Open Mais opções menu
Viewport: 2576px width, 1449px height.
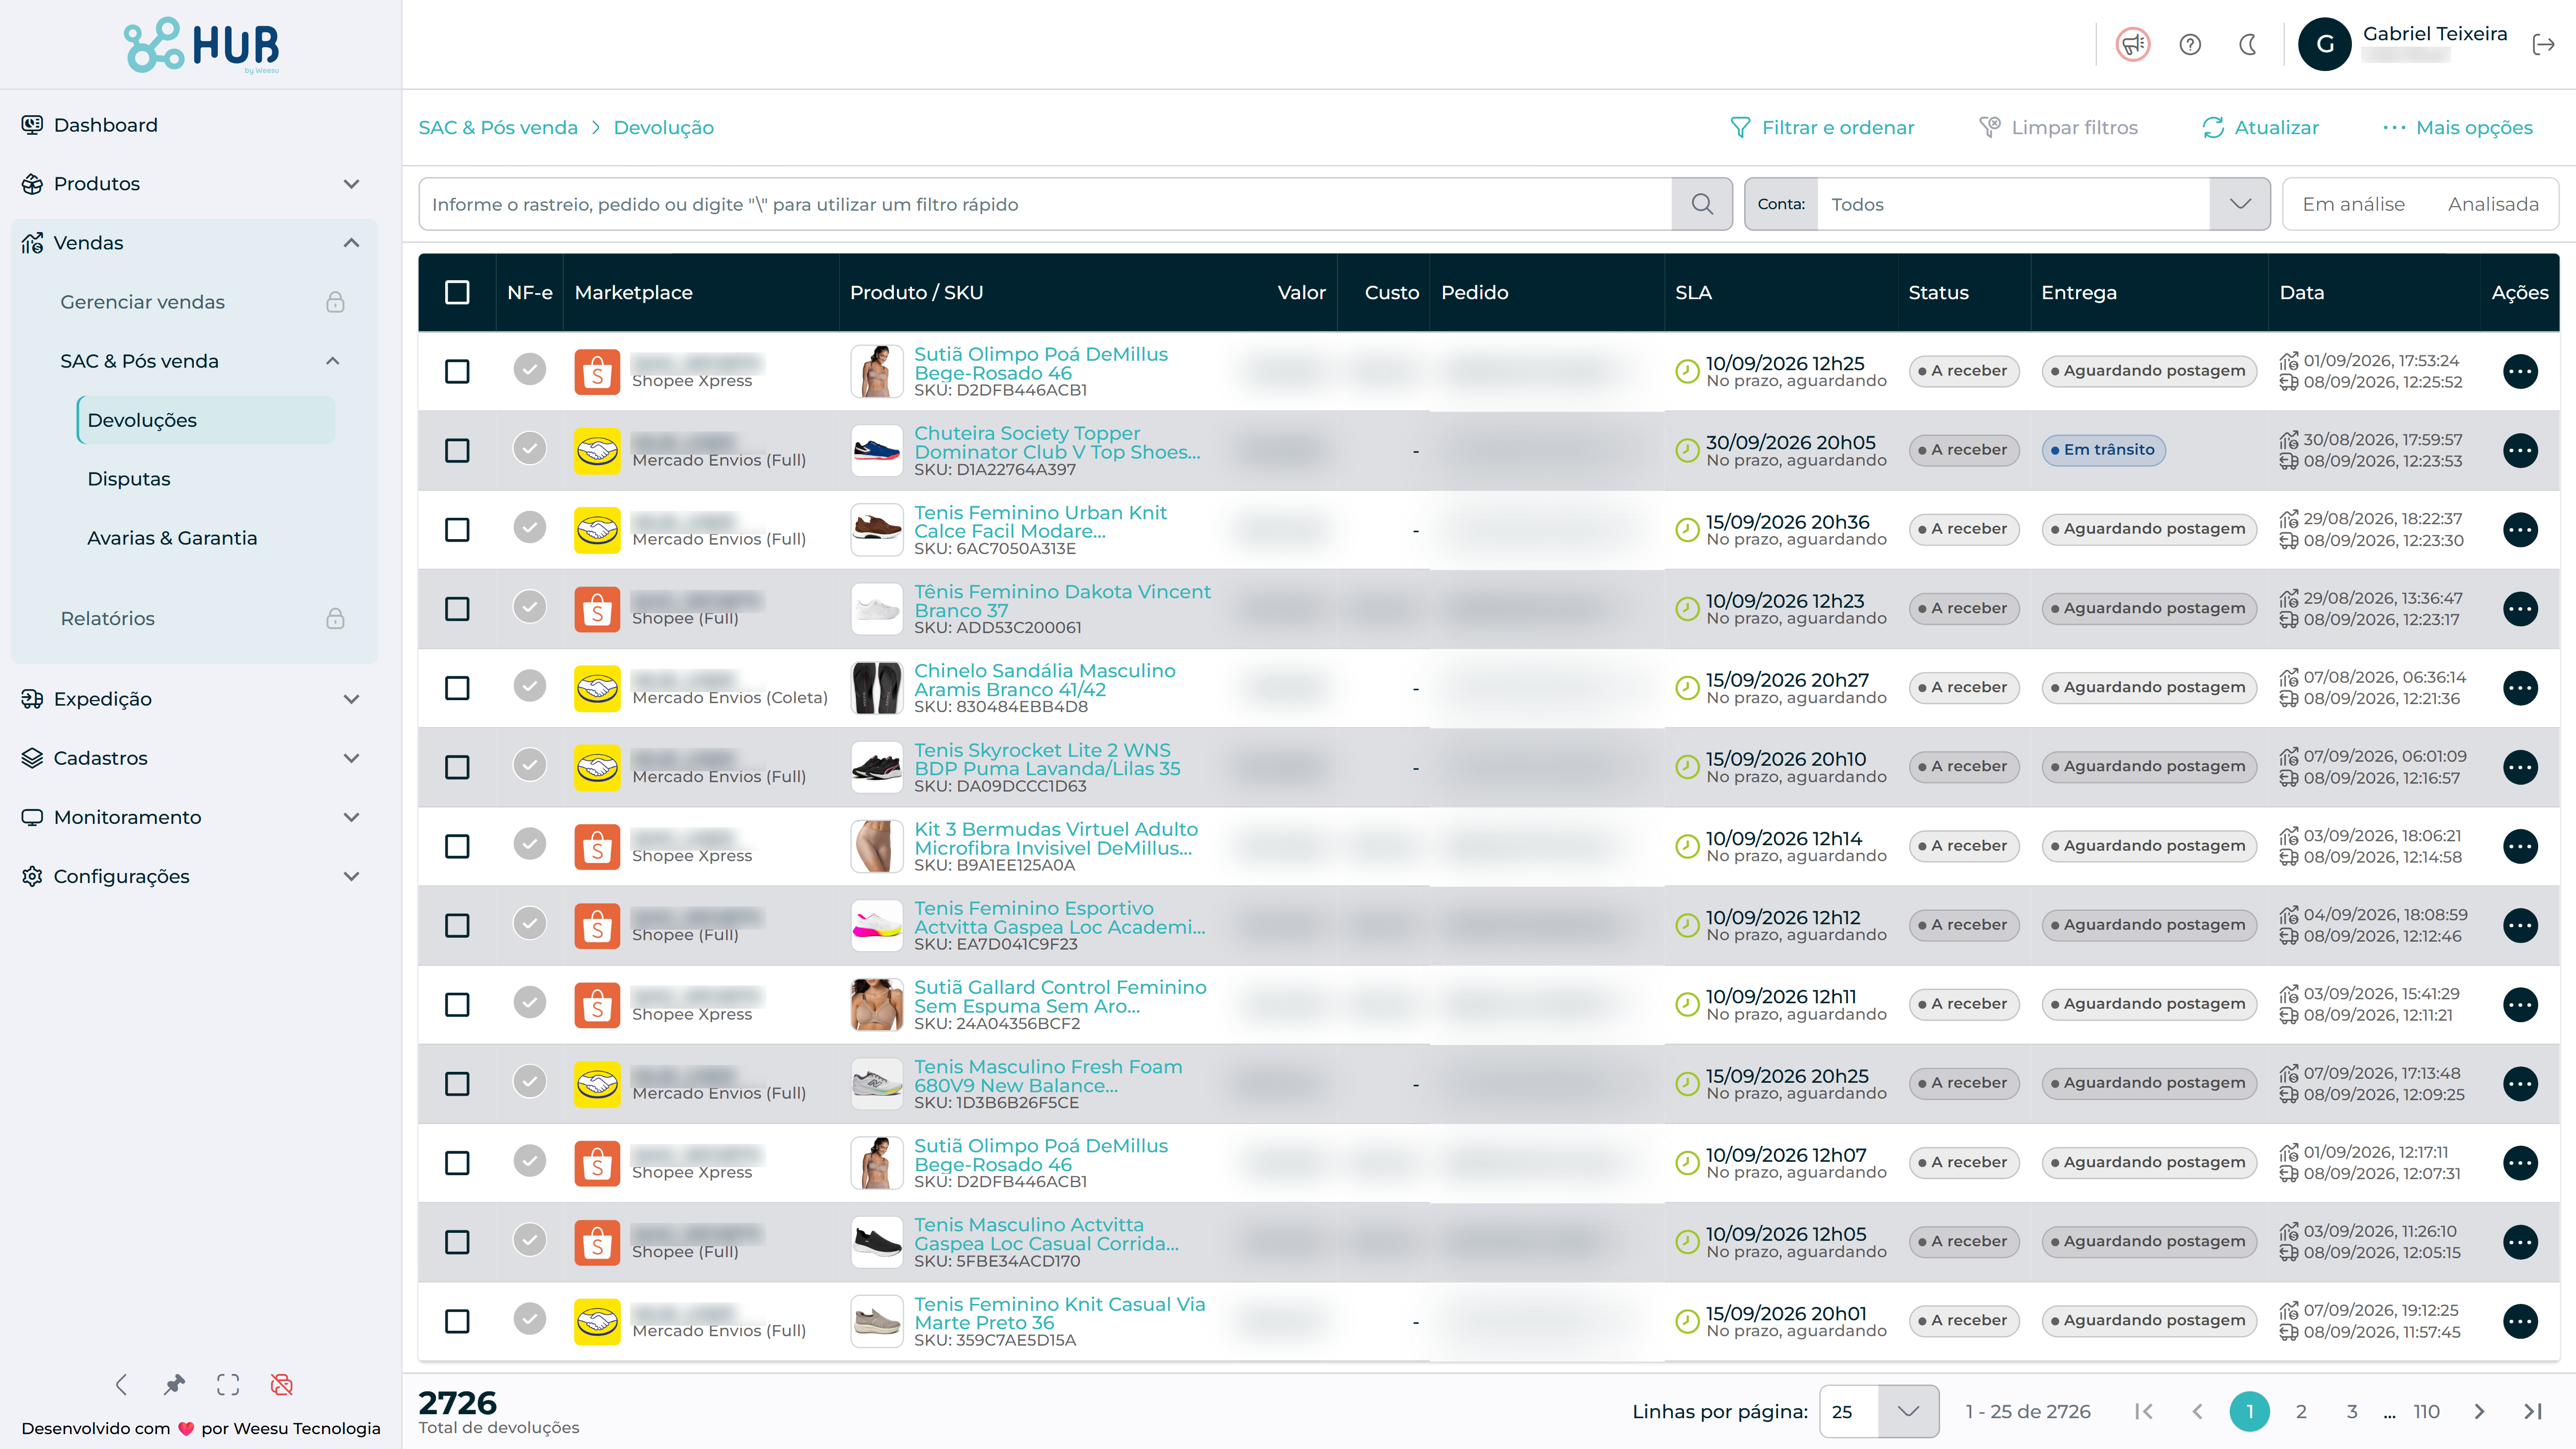pos(2458,128)
